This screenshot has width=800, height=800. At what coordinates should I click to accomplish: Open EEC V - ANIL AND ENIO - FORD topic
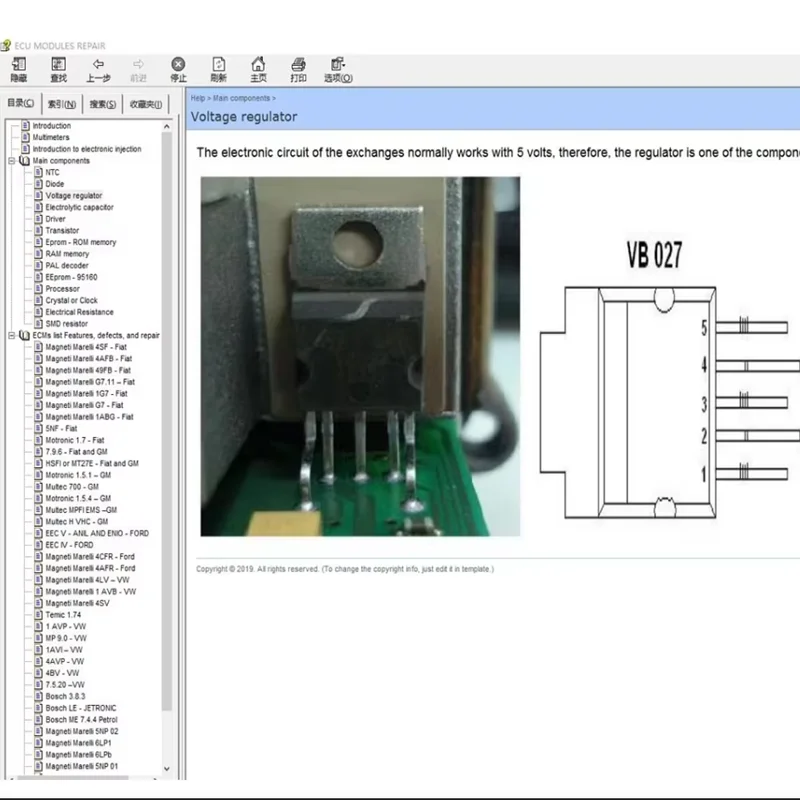[97, 533]
